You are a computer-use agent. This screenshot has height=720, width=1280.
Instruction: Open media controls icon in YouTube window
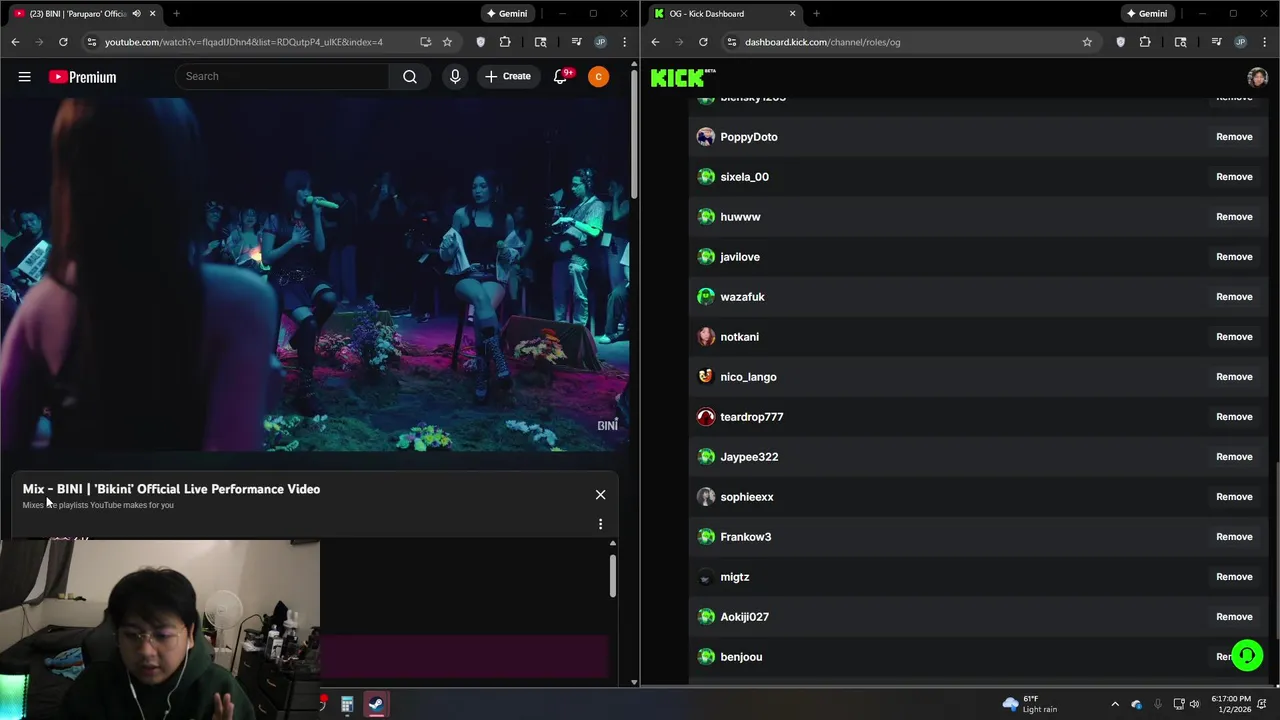576,42
